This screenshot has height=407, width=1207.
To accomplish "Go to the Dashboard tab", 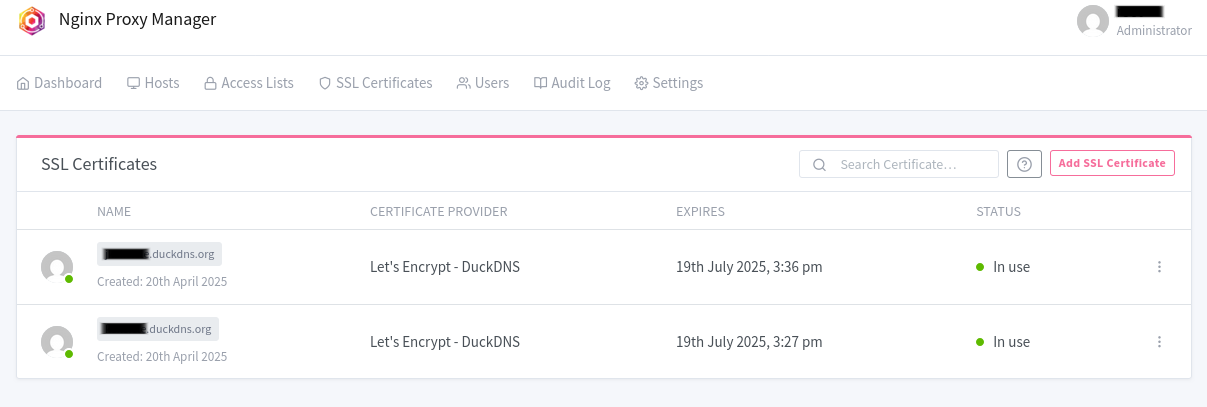I will (x=60, y=83).
